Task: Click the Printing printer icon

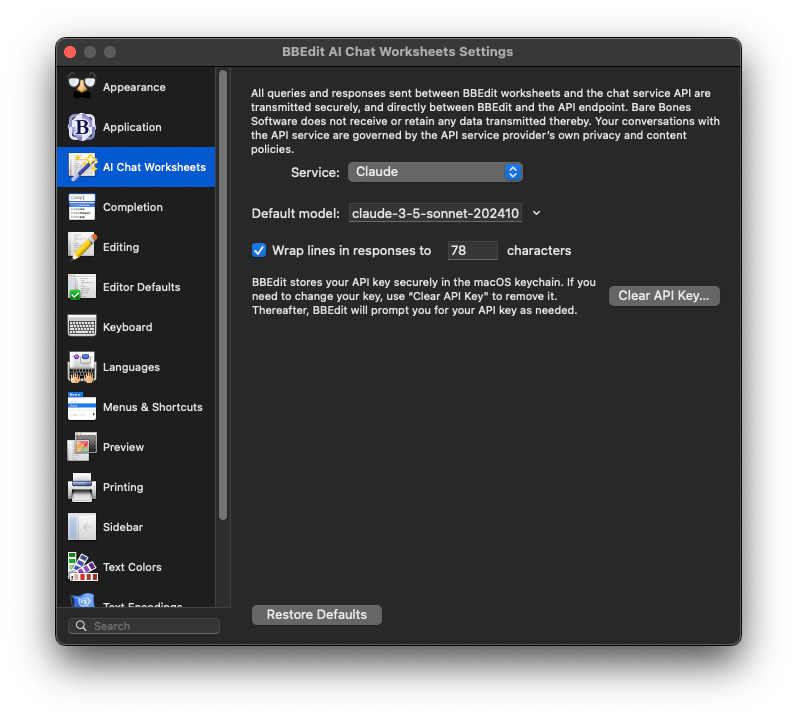Action: click(82, 487)
